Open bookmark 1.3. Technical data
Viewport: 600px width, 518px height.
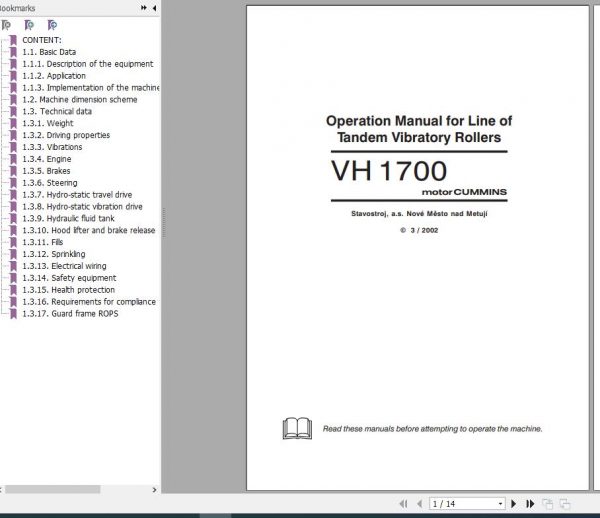(57, 111)
